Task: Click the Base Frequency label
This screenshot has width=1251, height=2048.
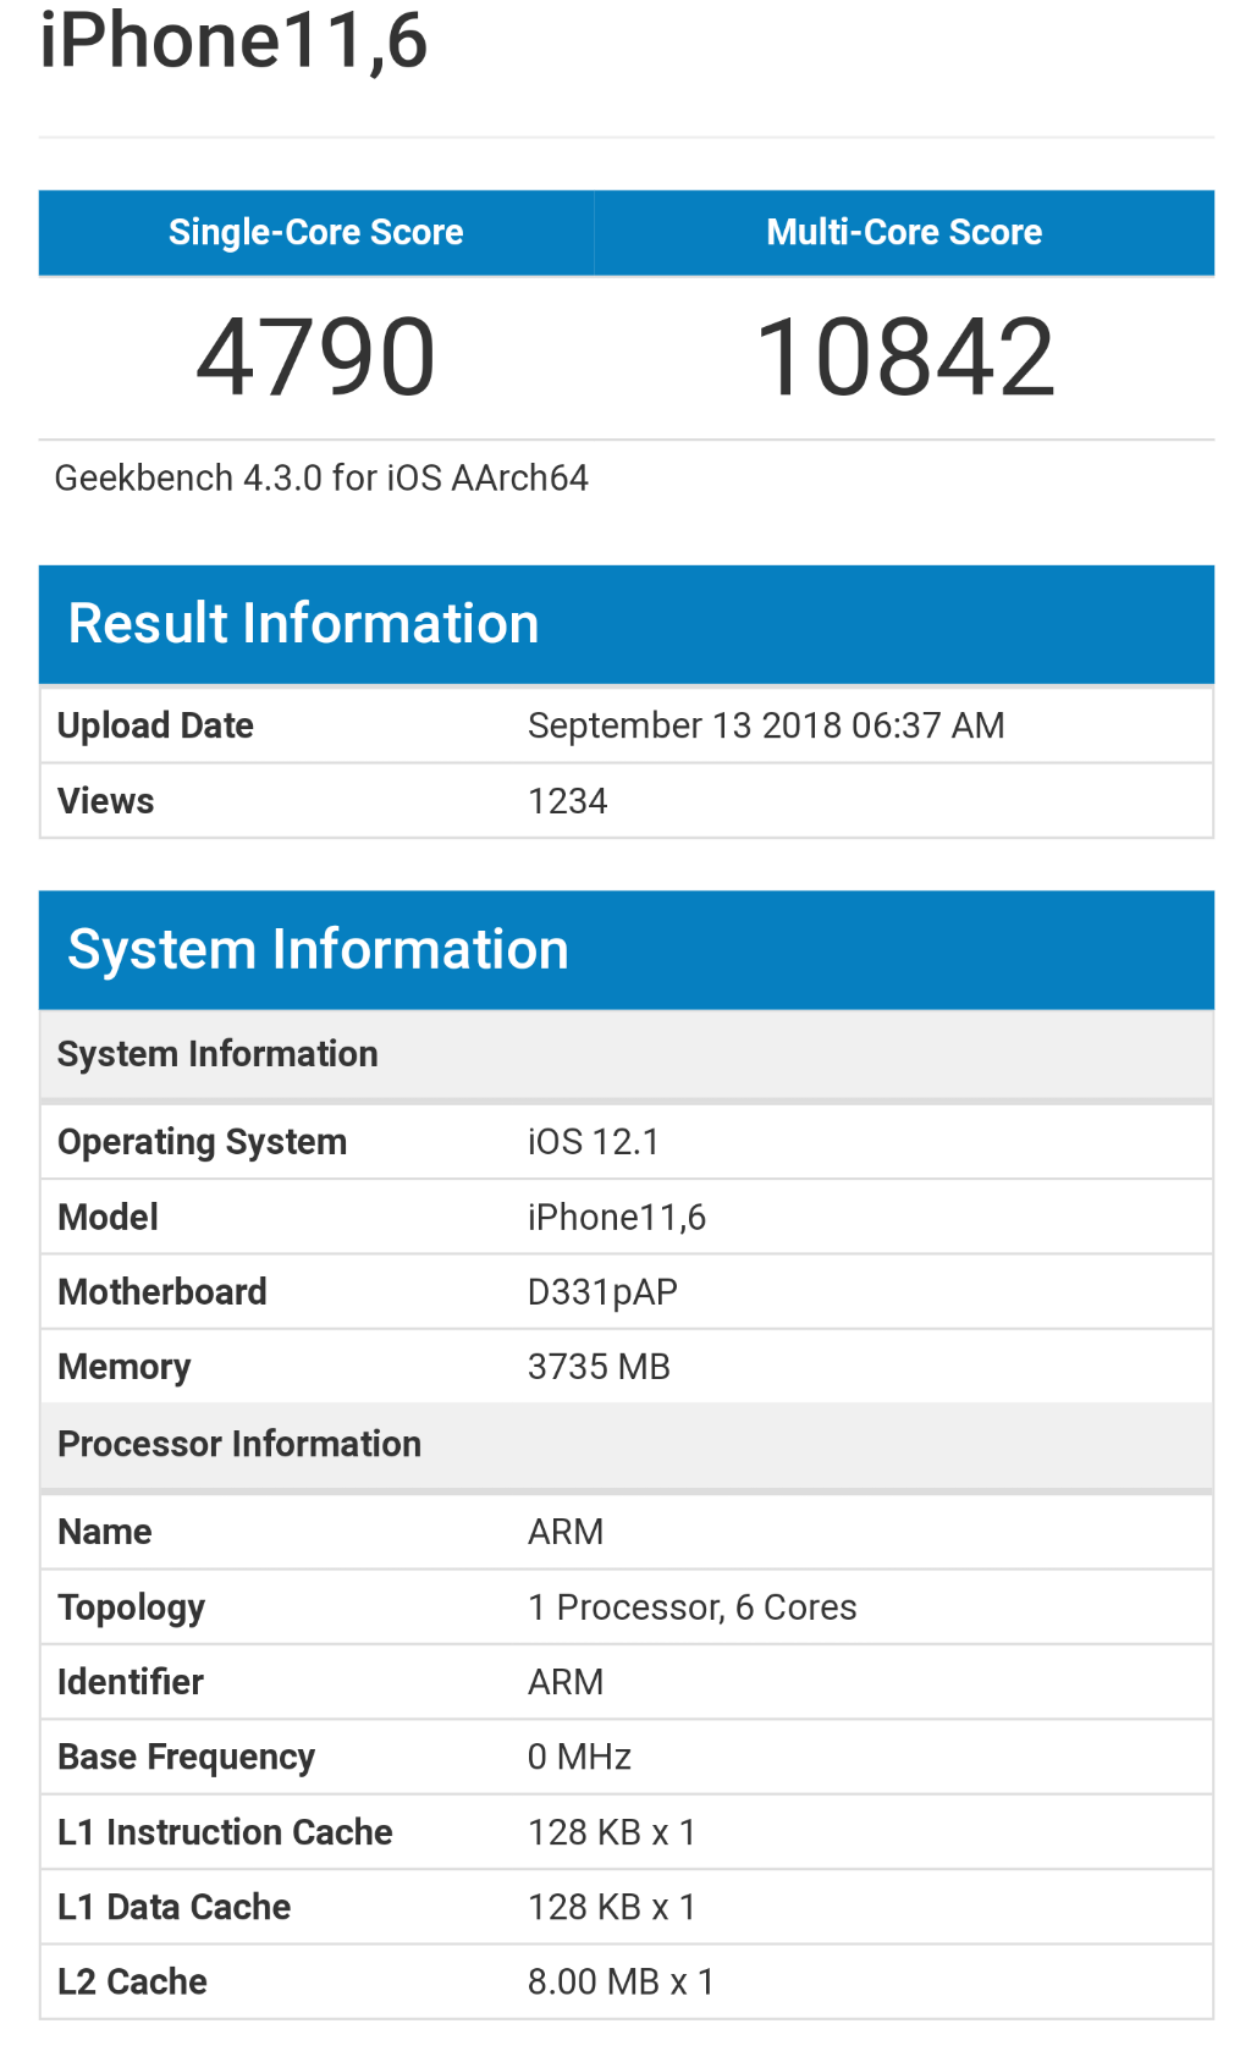Action: point(186,1757)
